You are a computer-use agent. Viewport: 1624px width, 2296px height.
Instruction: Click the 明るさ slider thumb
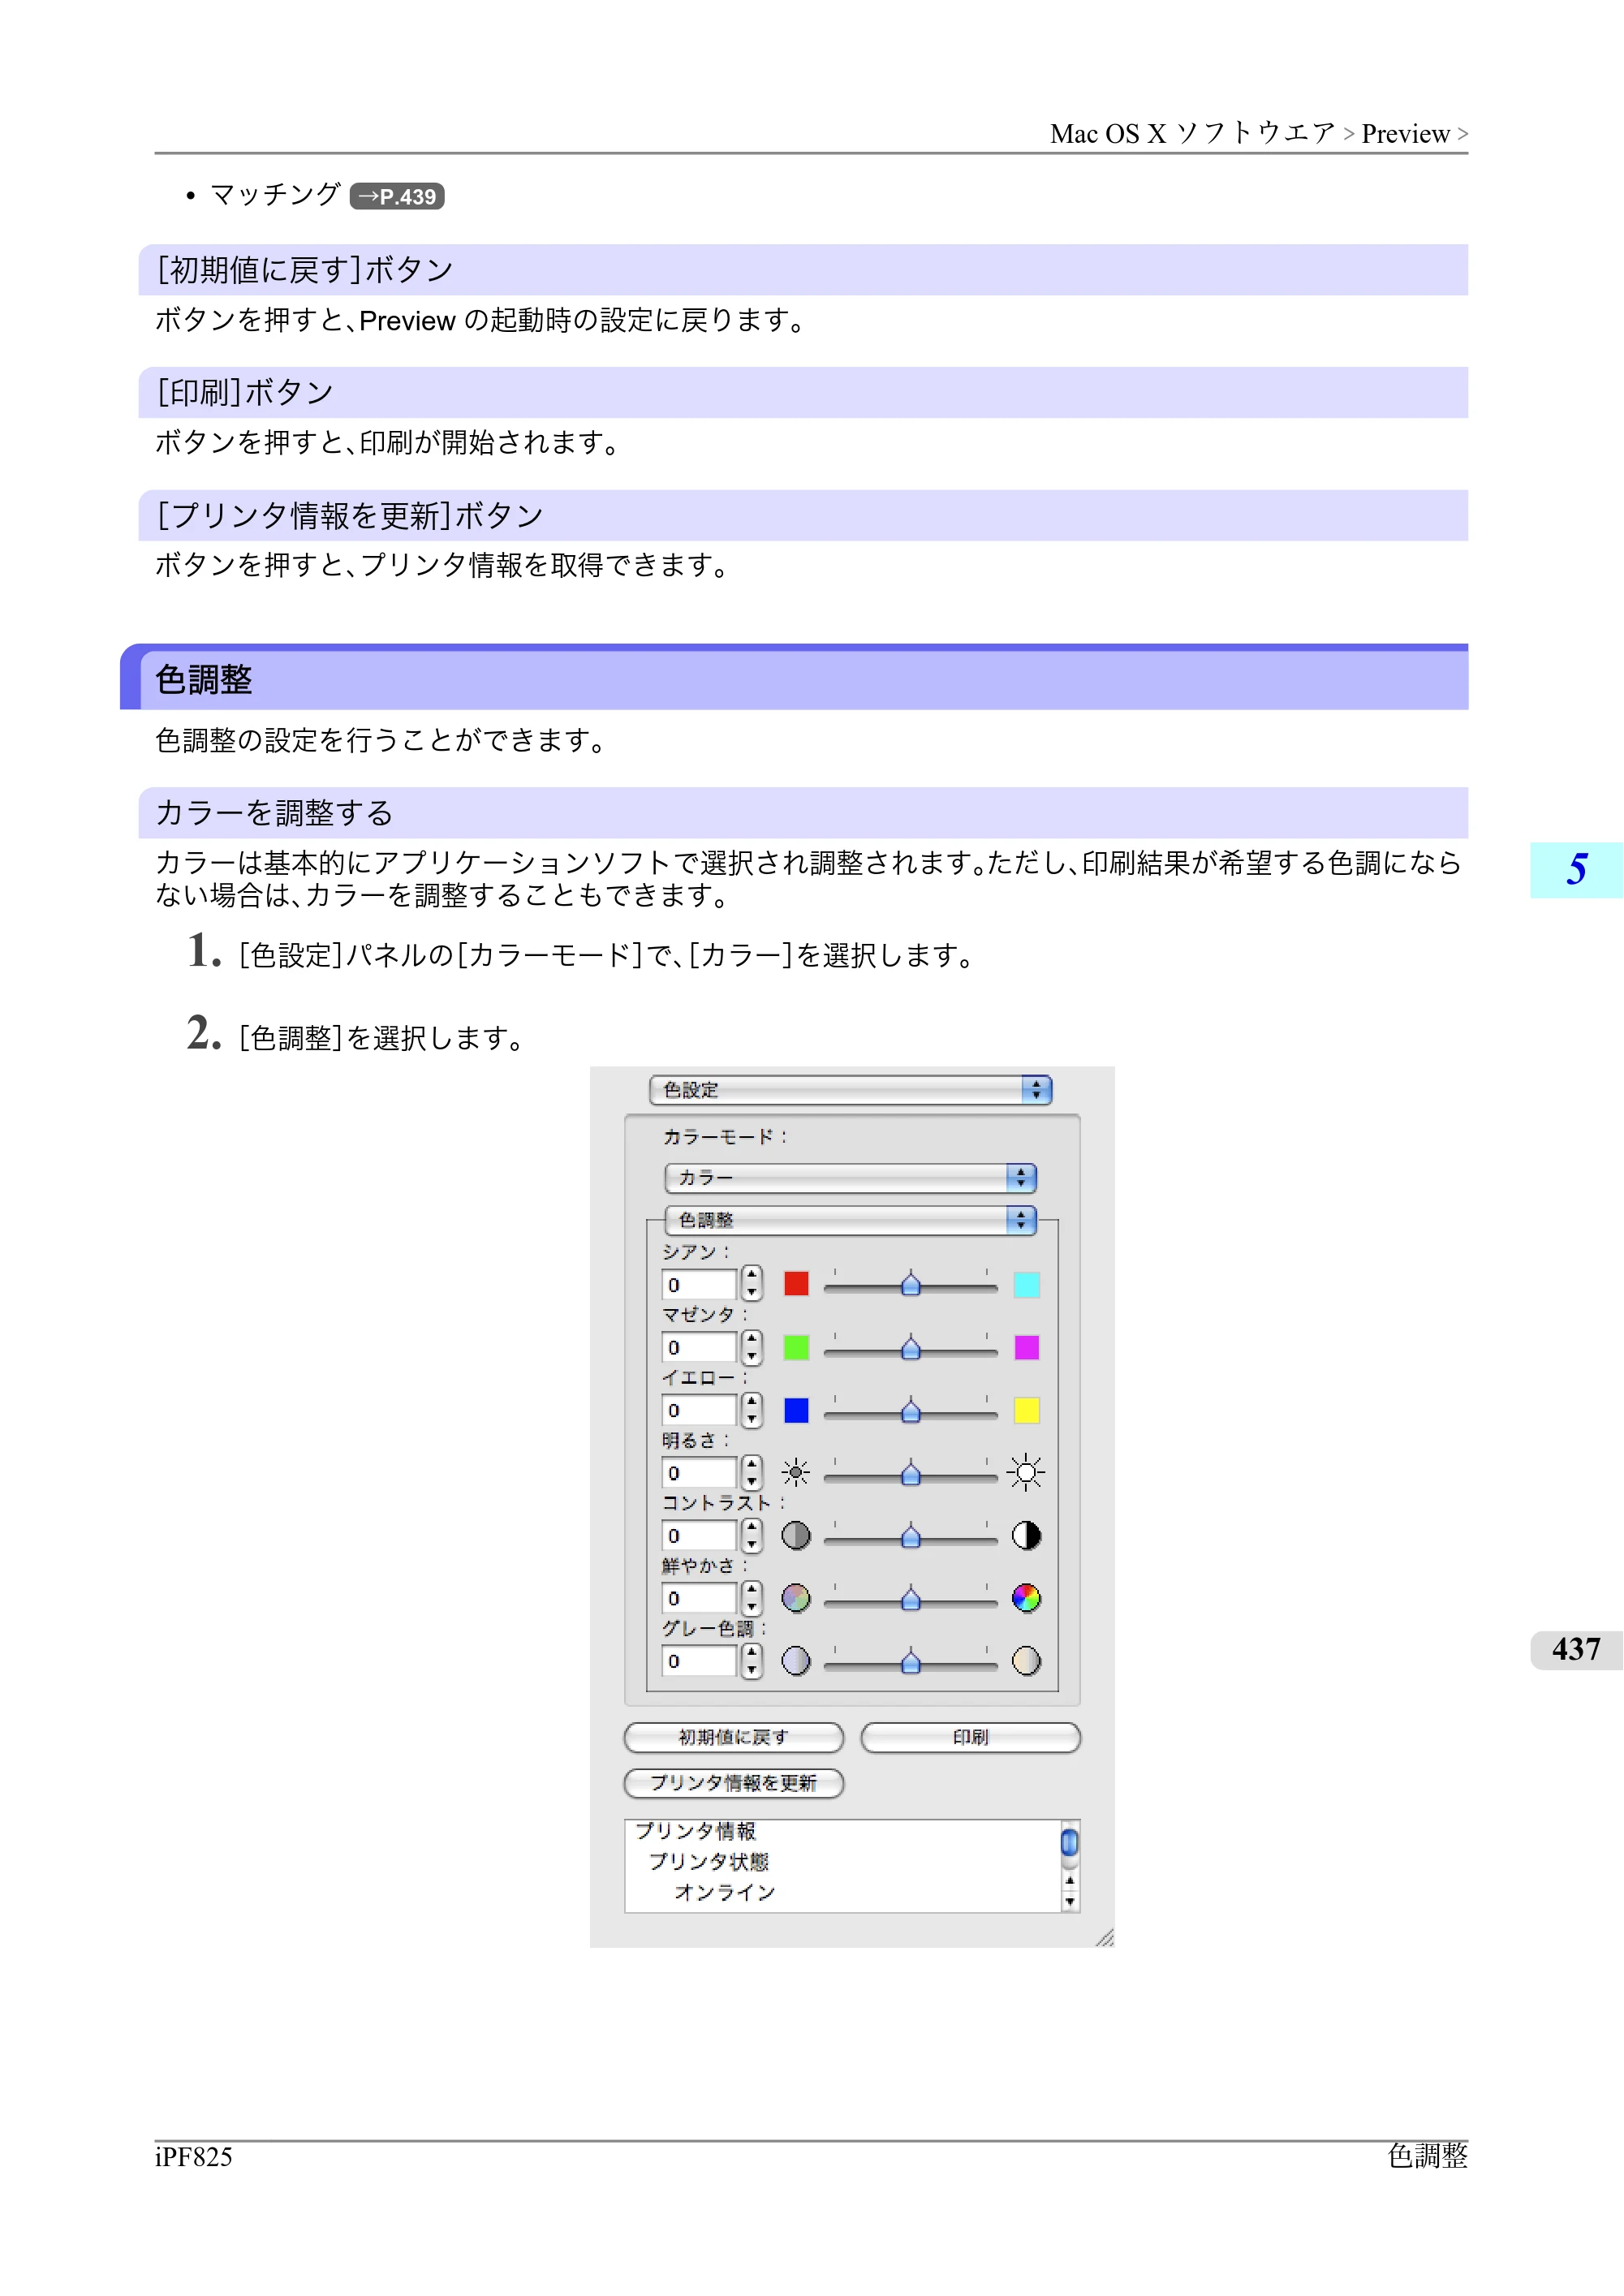(x=911, y=1474)
